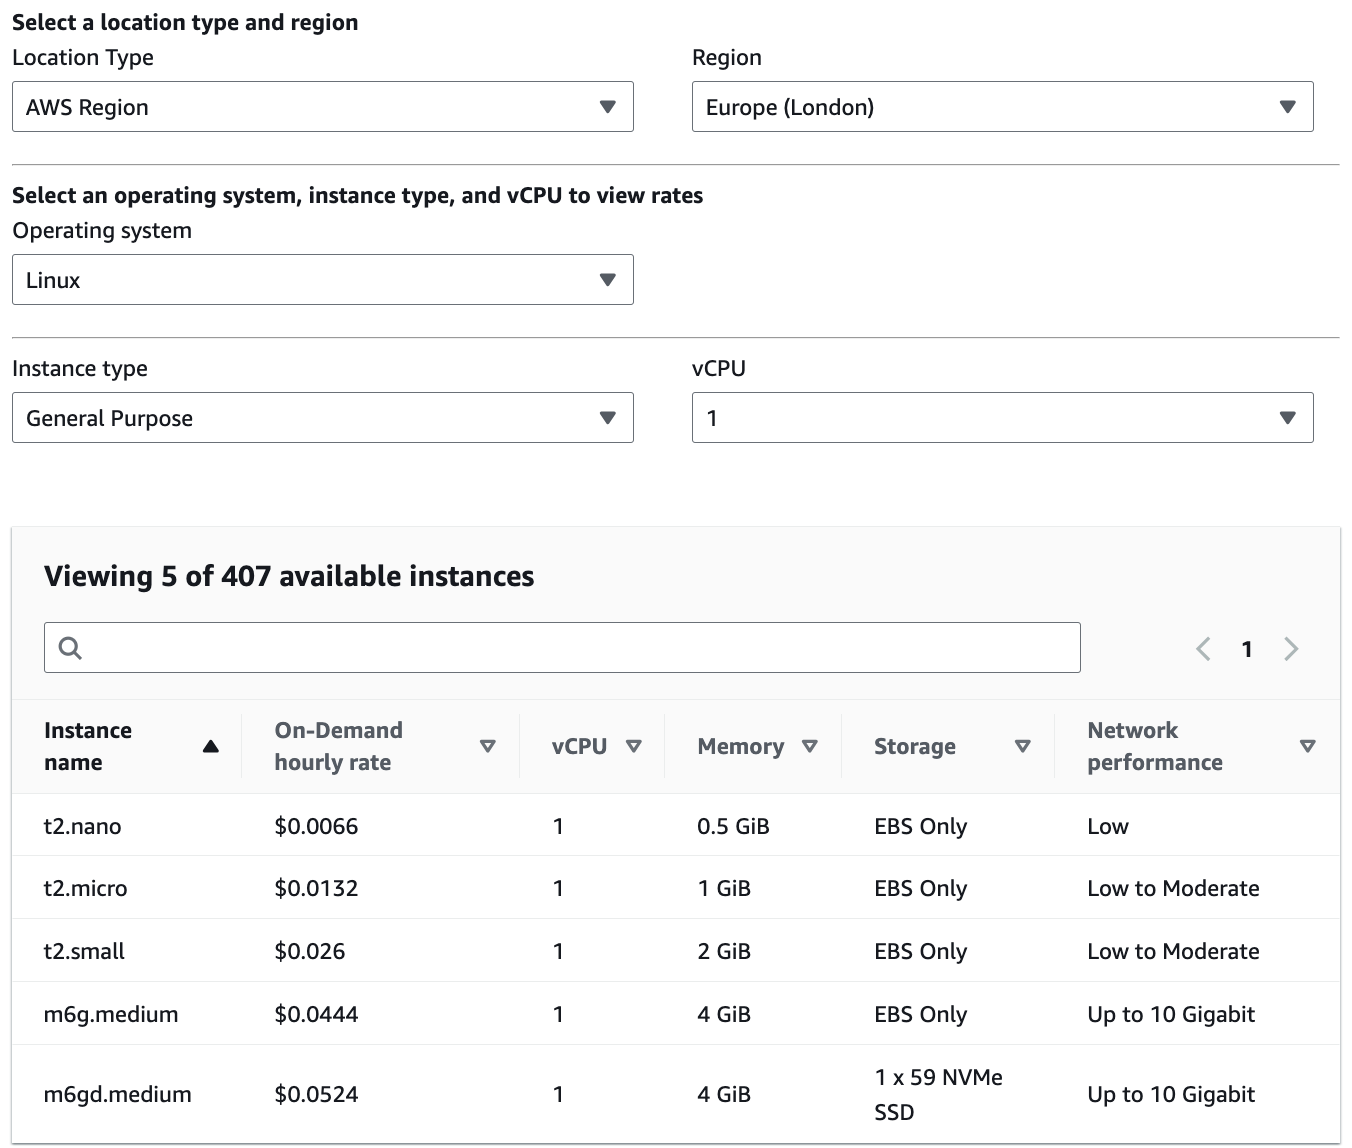Viewport: 1352px width, 1148px height.
Task: Click the Instance name column header
Action: [x=88, y=746]
